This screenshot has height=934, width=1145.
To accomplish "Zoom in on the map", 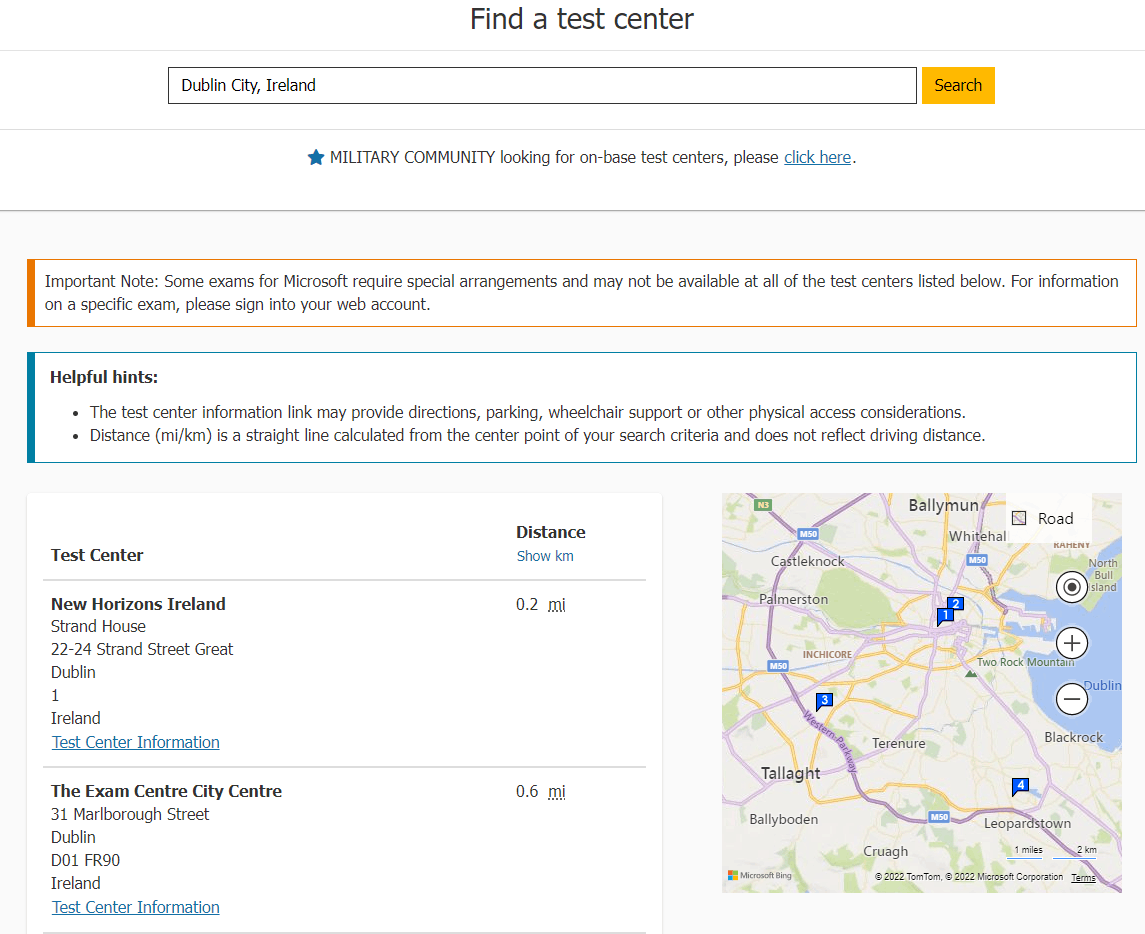I will [x=1071, y=643].
